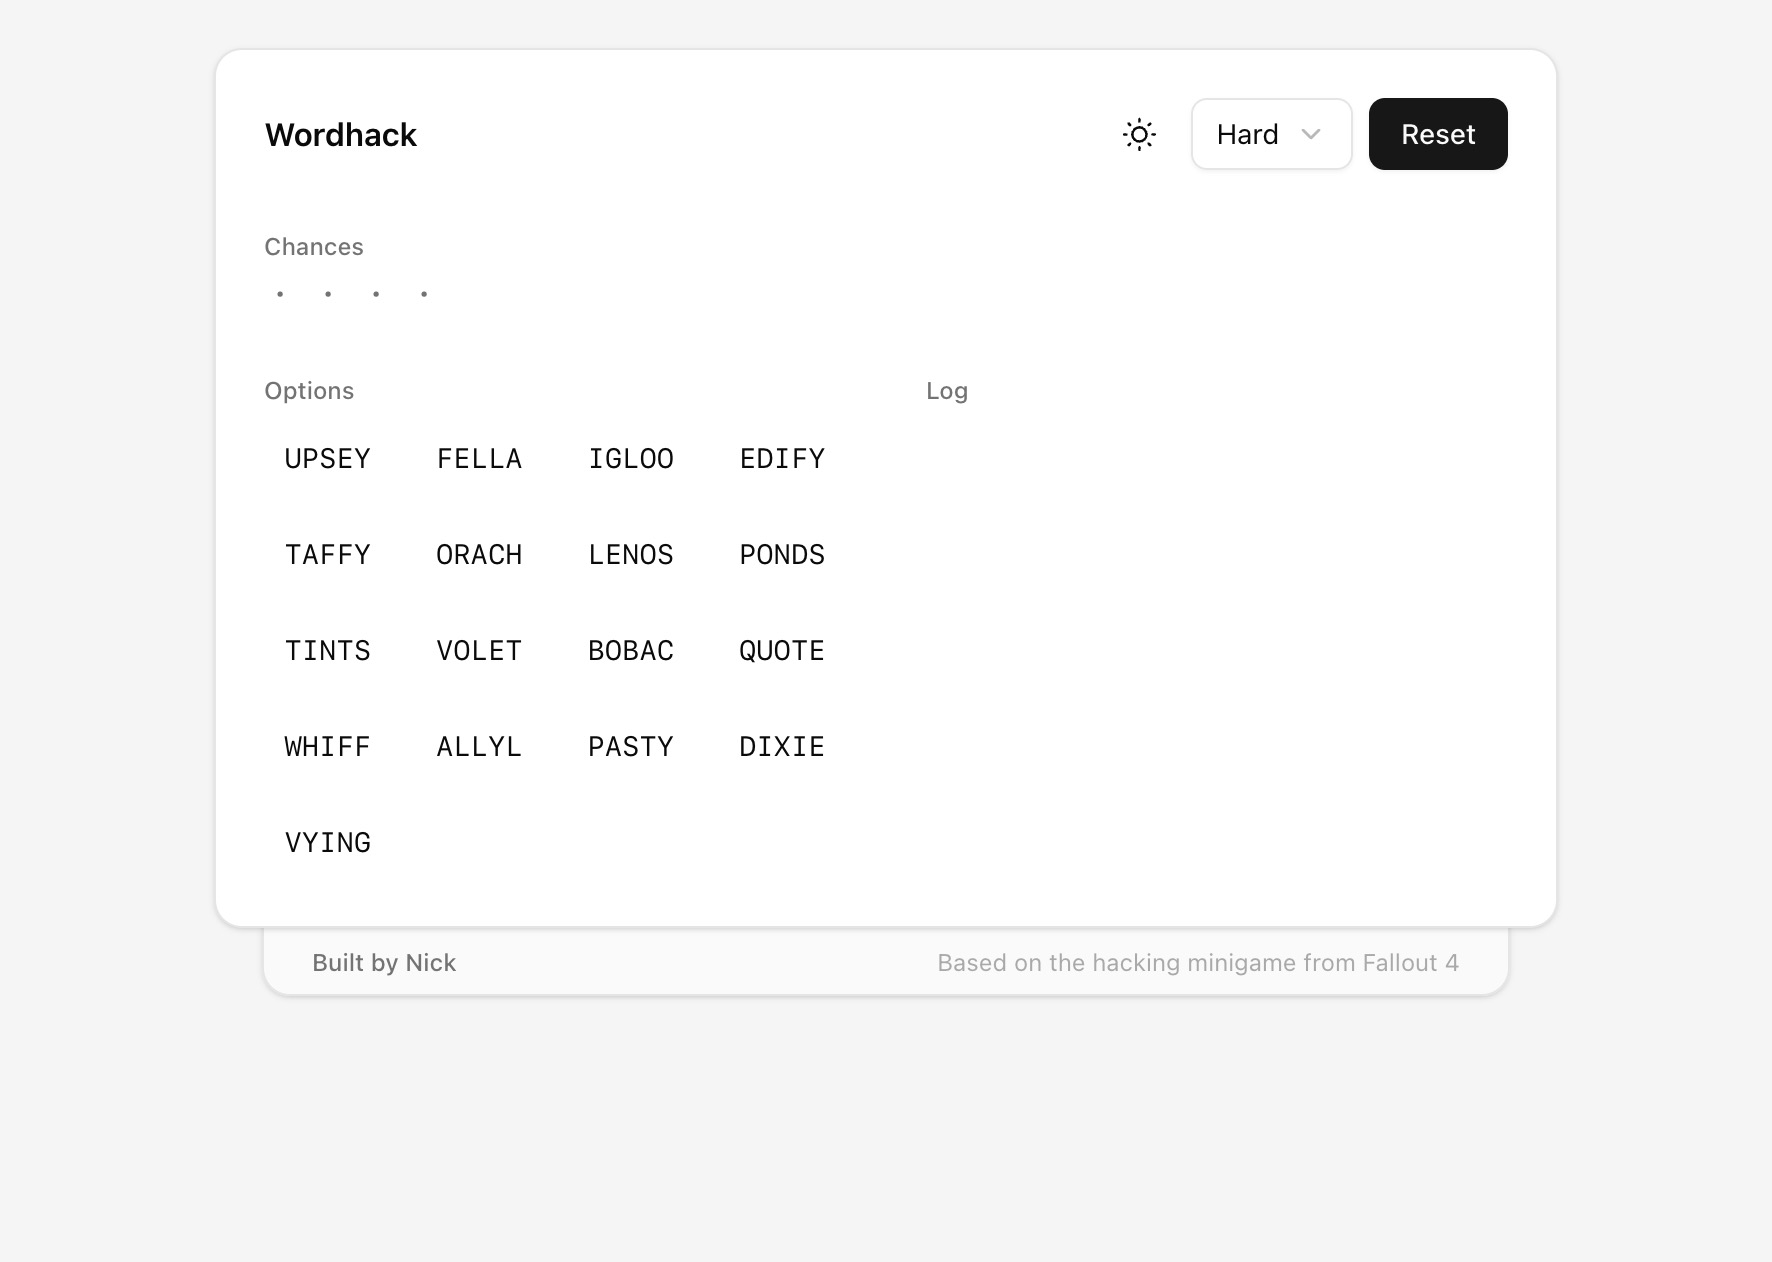Select EDIFY from the options
Screen dimensions: 1772x1262
click(x=782, y=458)
